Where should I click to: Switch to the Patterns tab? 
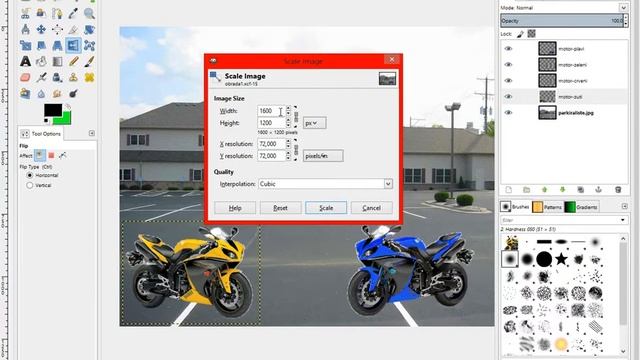(x=547, y=207)
